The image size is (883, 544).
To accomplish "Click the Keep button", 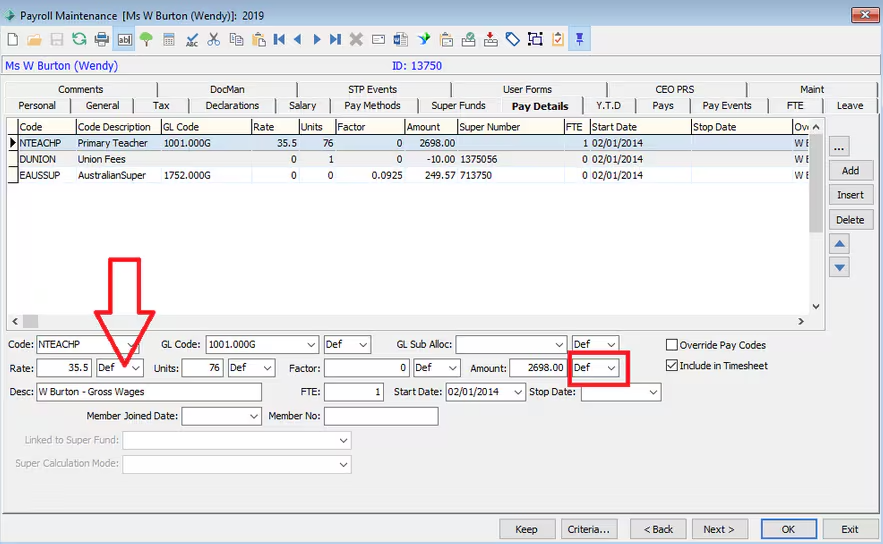I will [527, 529].
